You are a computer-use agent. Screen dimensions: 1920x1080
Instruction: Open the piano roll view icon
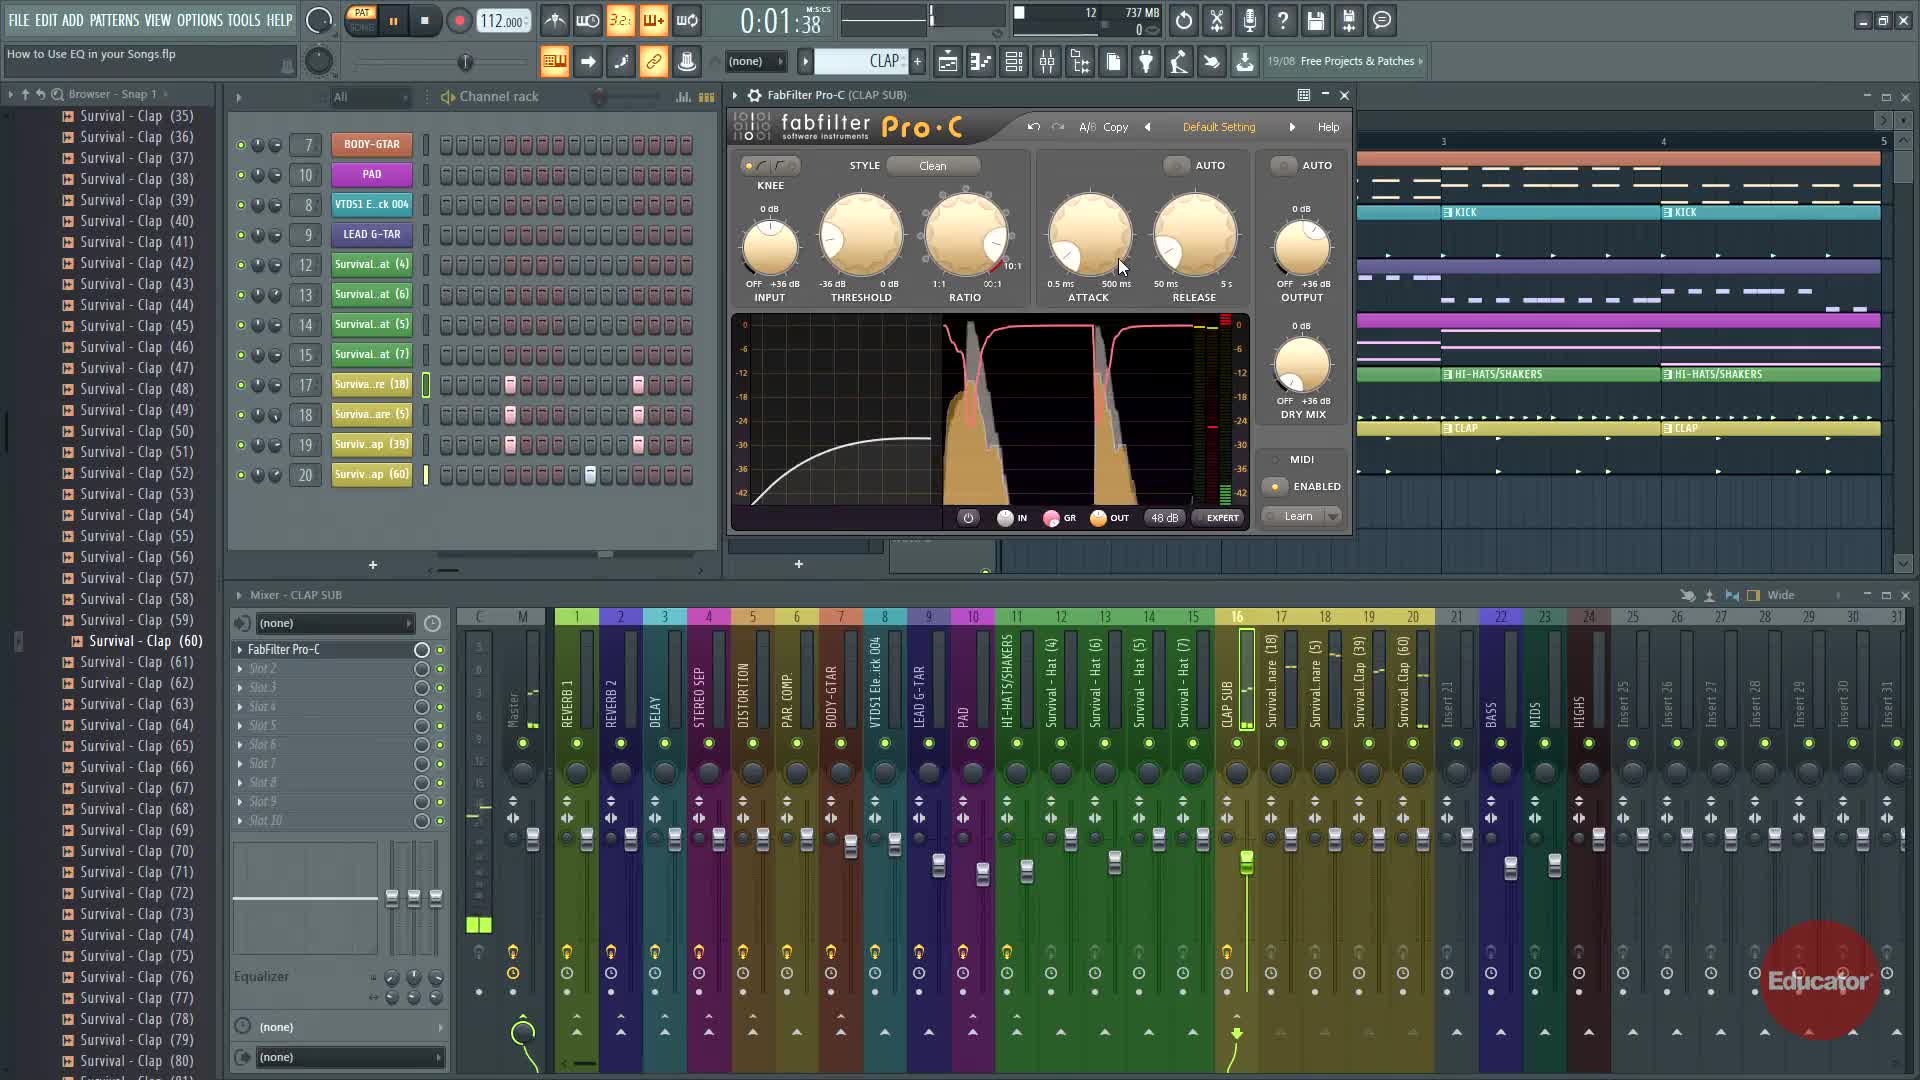(x=981, y=62)
